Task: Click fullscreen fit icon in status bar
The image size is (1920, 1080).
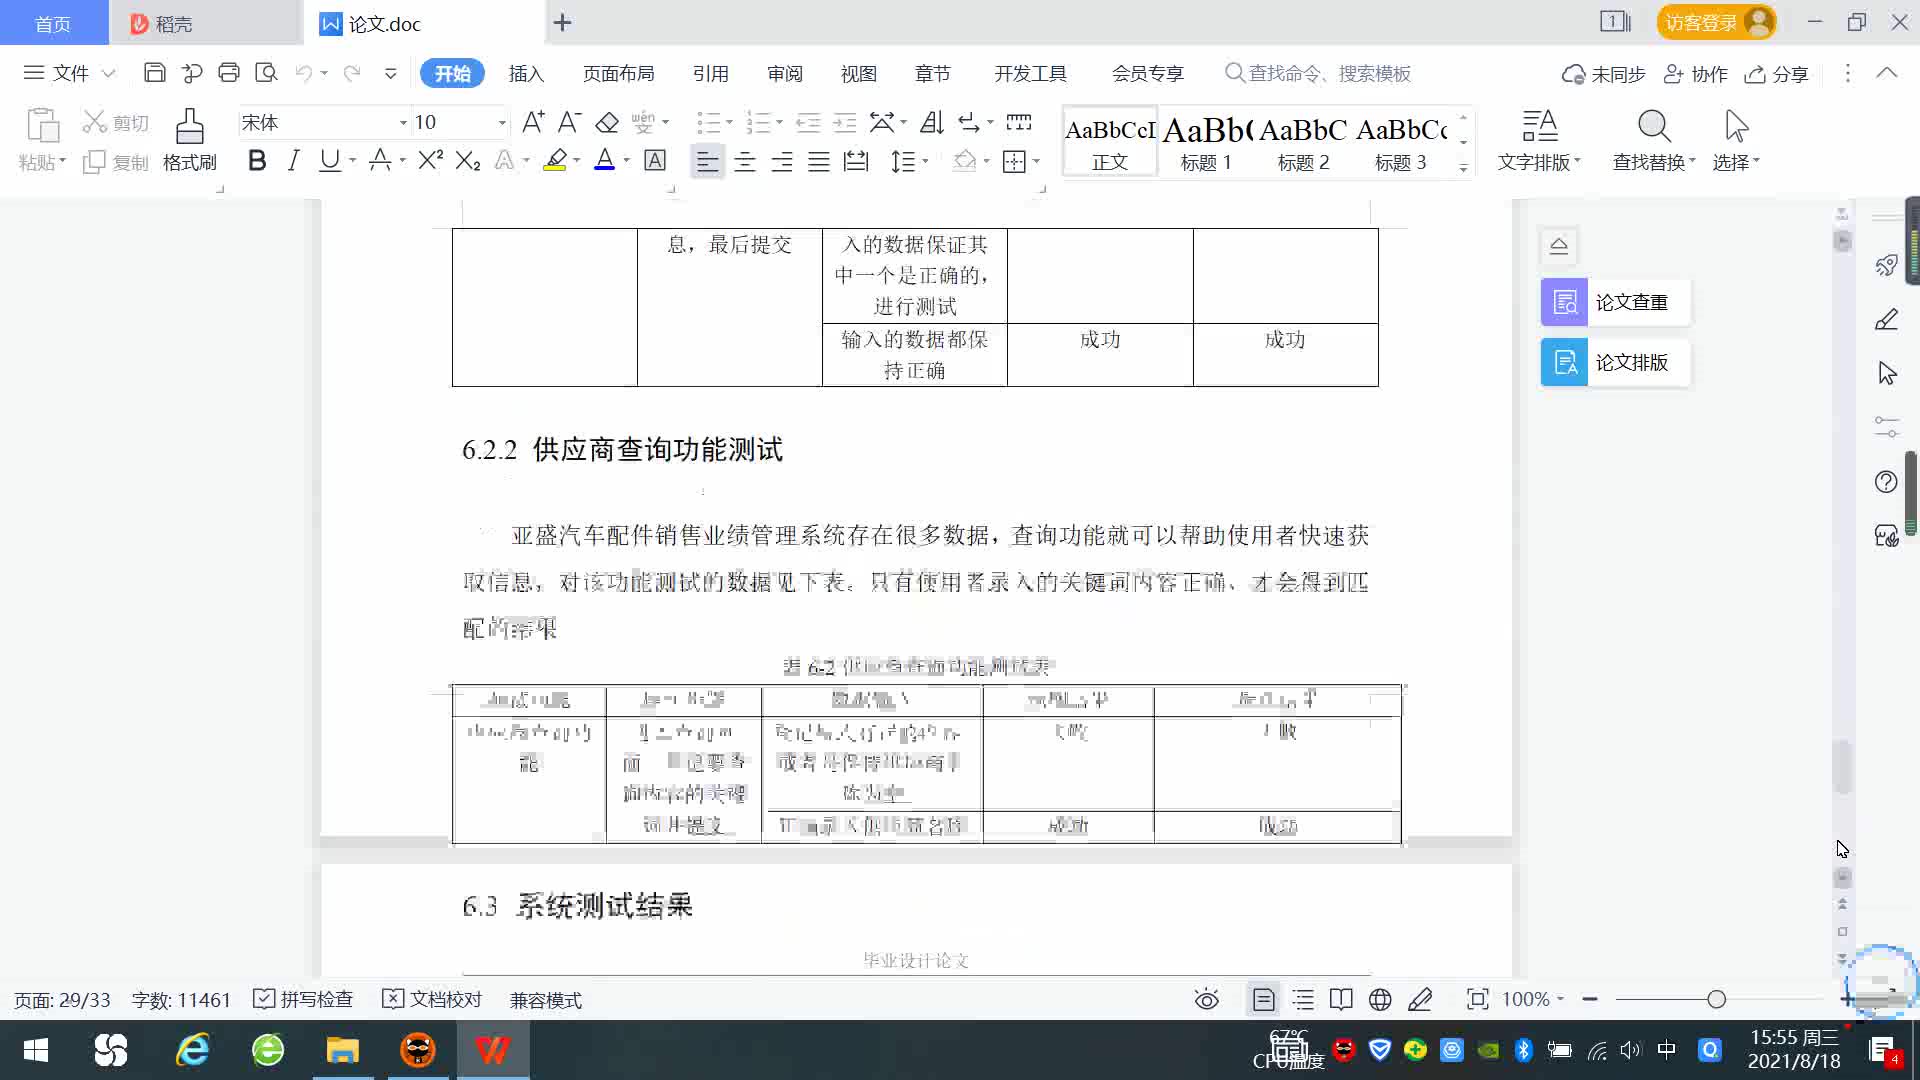Action: 1477,999
